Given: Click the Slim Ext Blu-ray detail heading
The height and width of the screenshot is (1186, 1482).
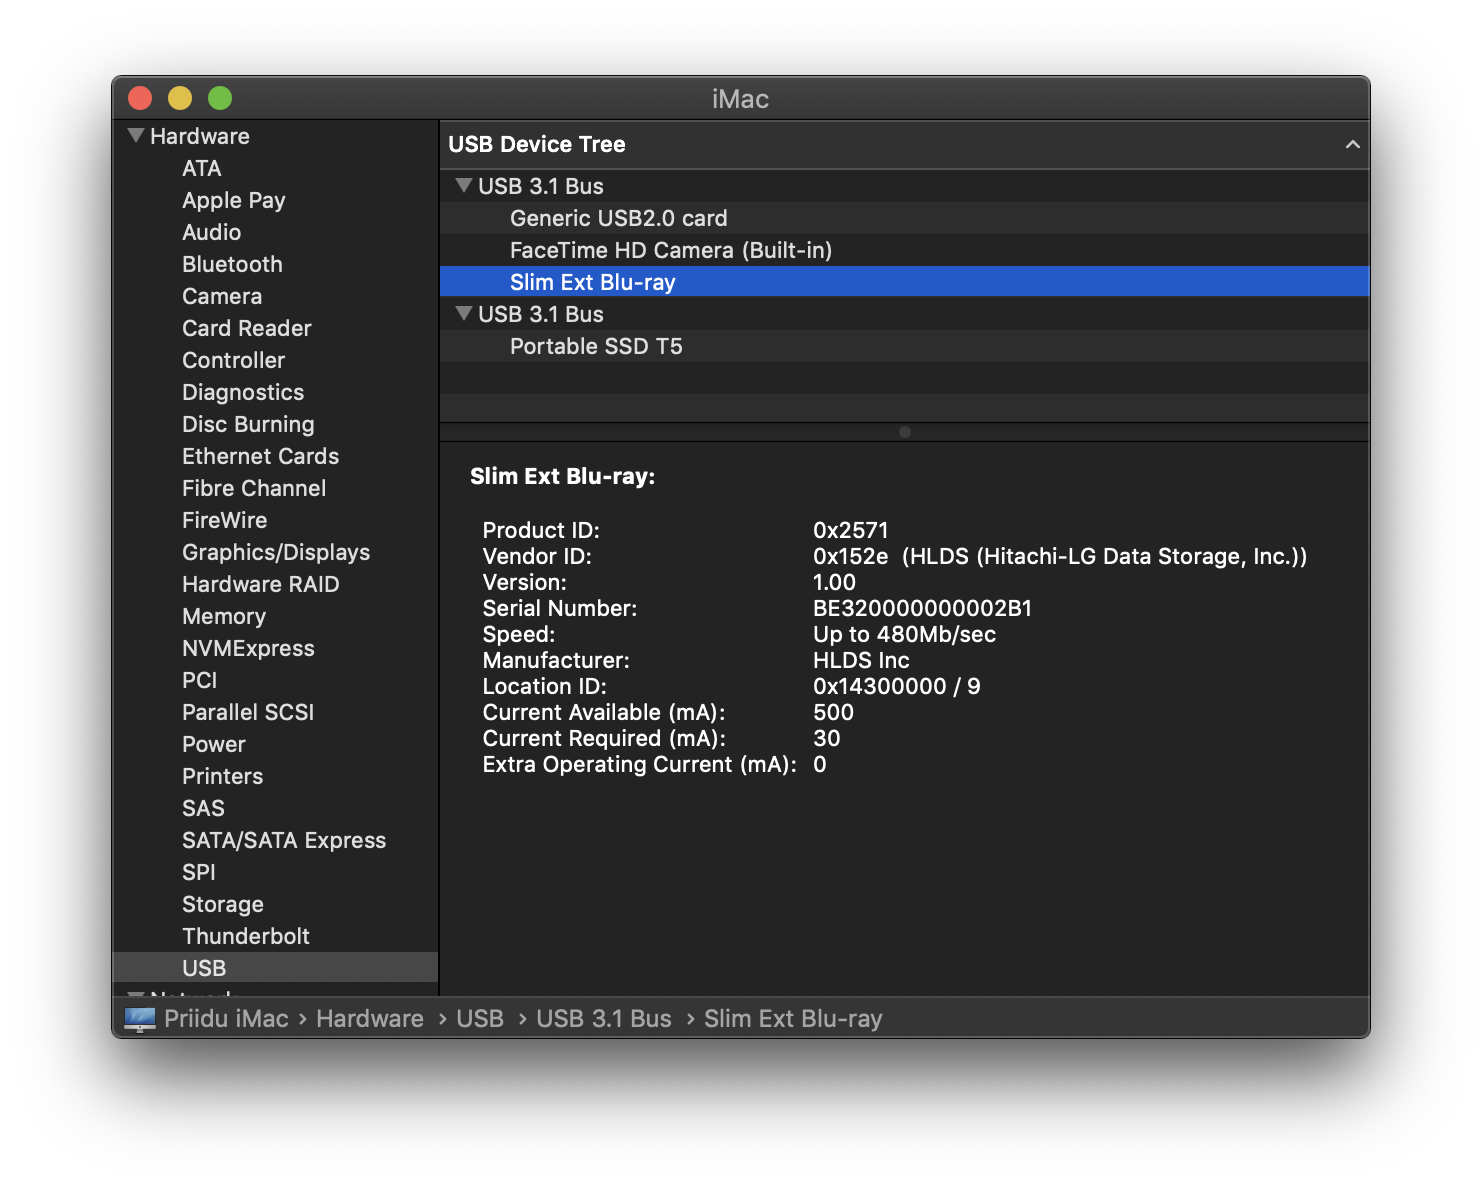Looking at the screenshot, I should (x=563, y=476).
